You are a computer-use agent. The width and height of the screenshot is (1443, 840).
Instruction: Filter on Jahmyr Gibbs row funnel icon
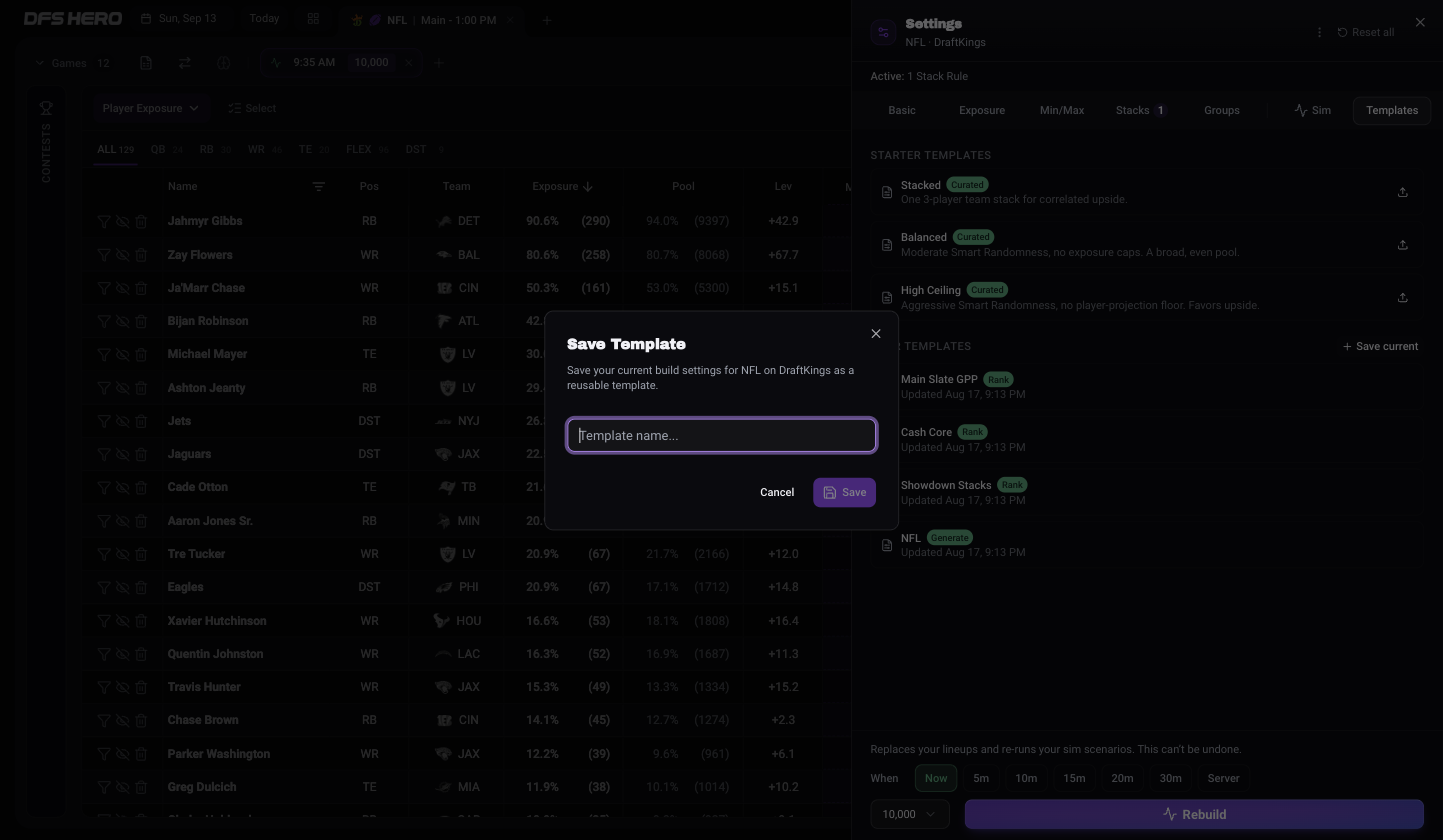coord(104,222)
